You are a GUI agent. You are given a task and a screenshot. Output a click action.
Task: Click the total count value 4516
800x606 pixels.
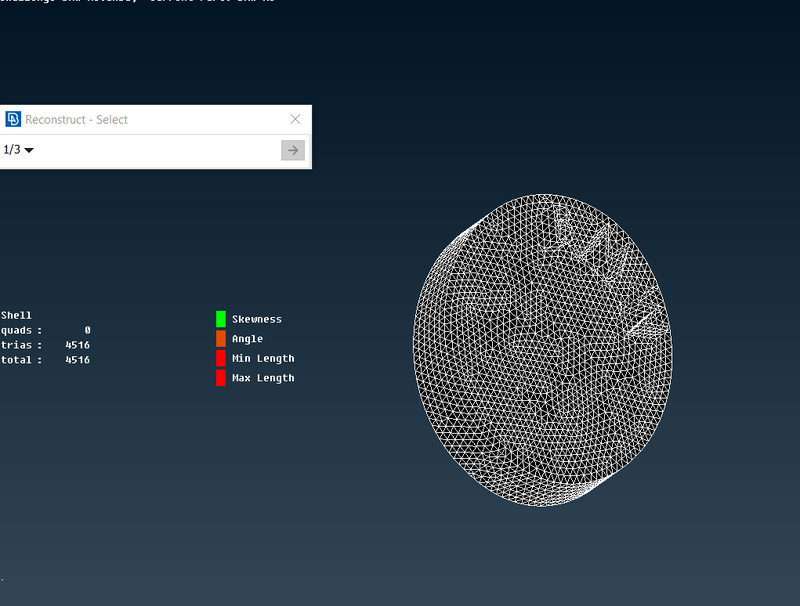[78, 360]
